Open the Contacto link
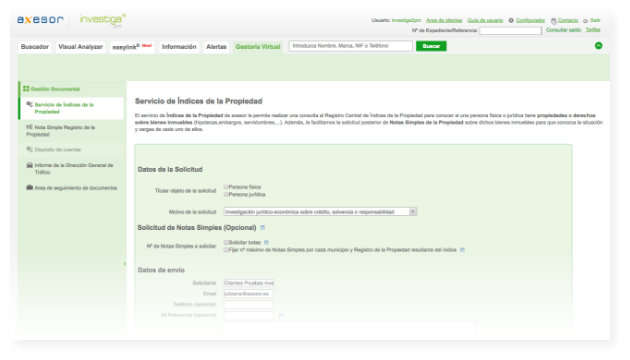The width and height of the screenshot is (630, 360). (x=568, y=20)
